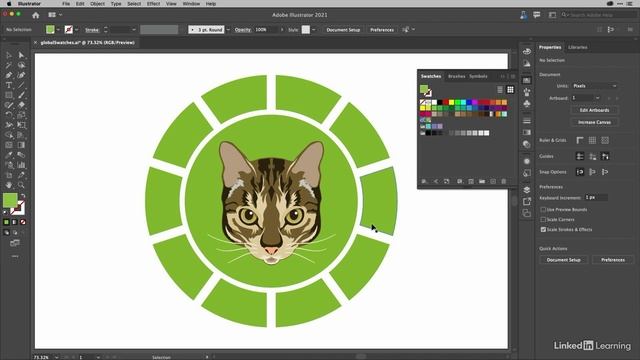Open the Object menu

click(x=97, y=4)
